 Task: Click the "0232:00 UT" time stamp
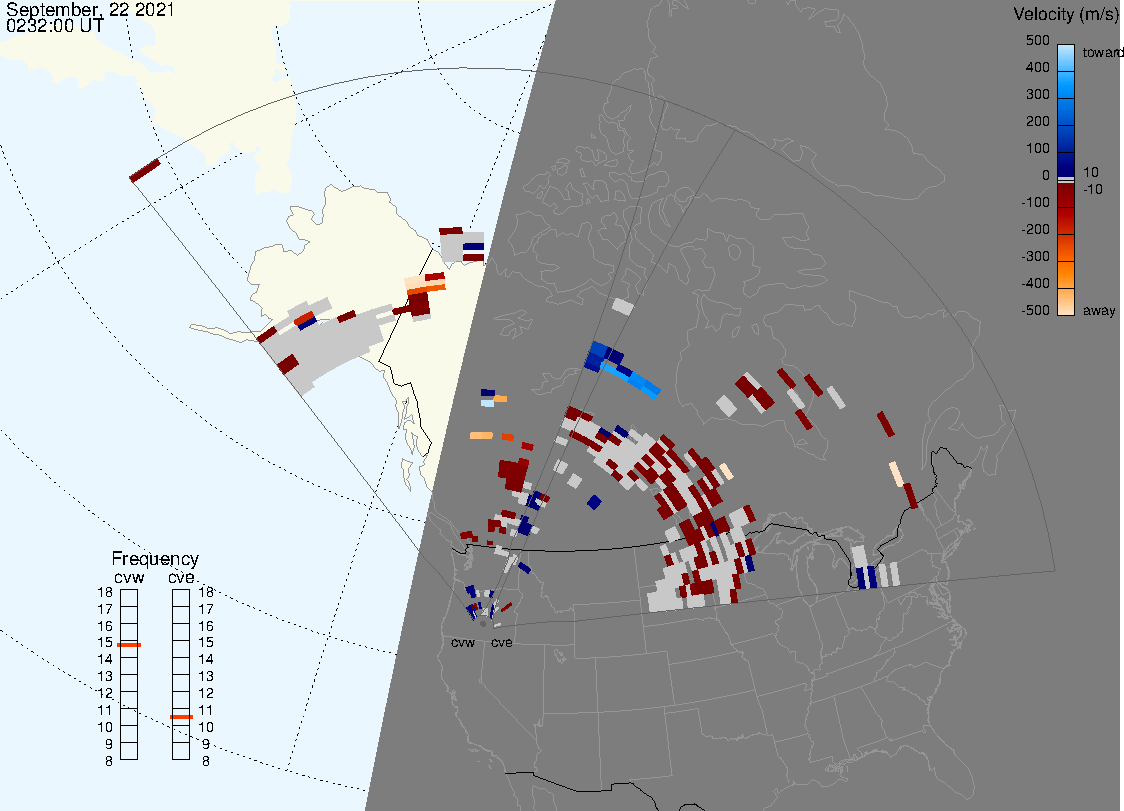[55, 26]
